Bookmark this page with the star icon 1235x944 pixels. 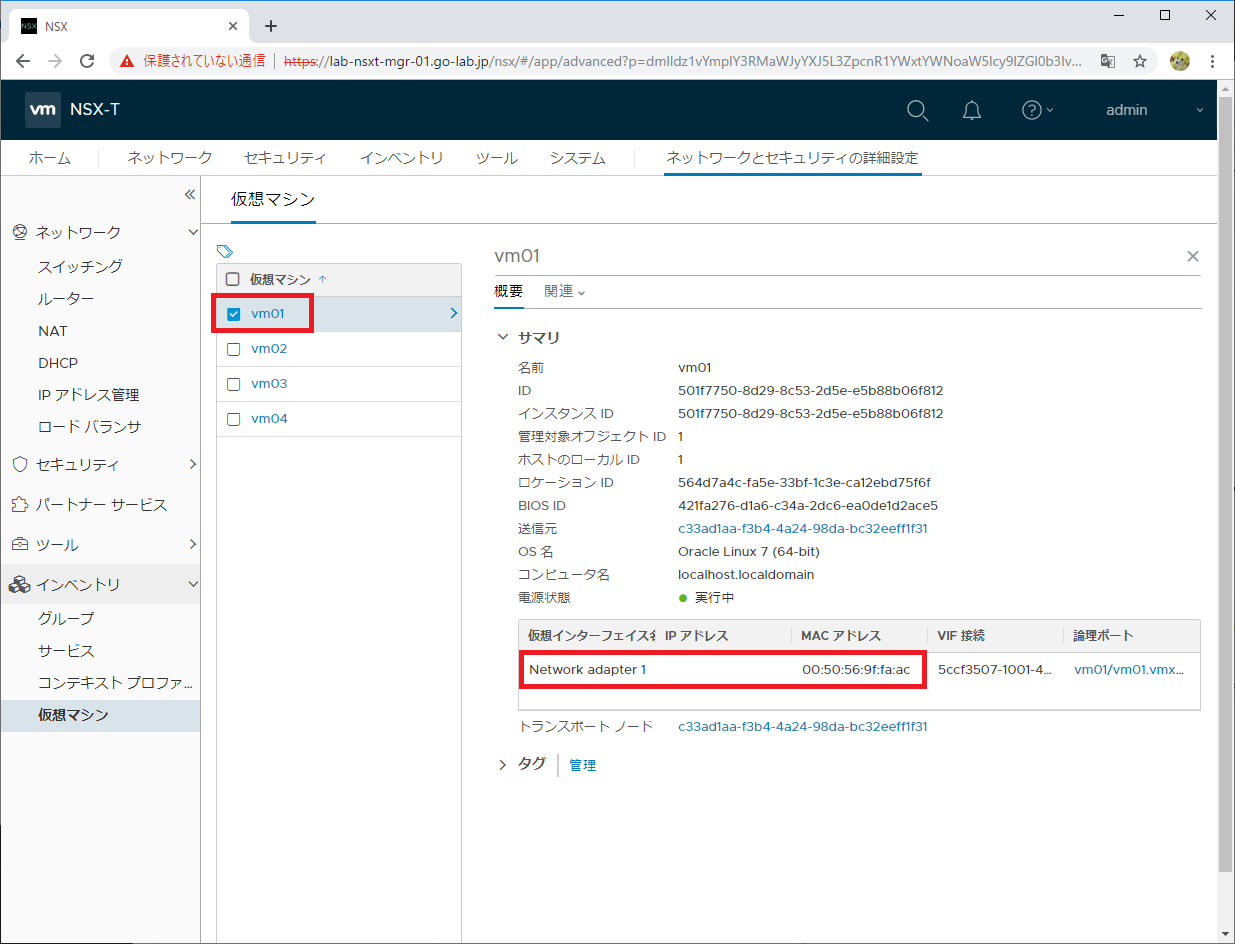1139,61
